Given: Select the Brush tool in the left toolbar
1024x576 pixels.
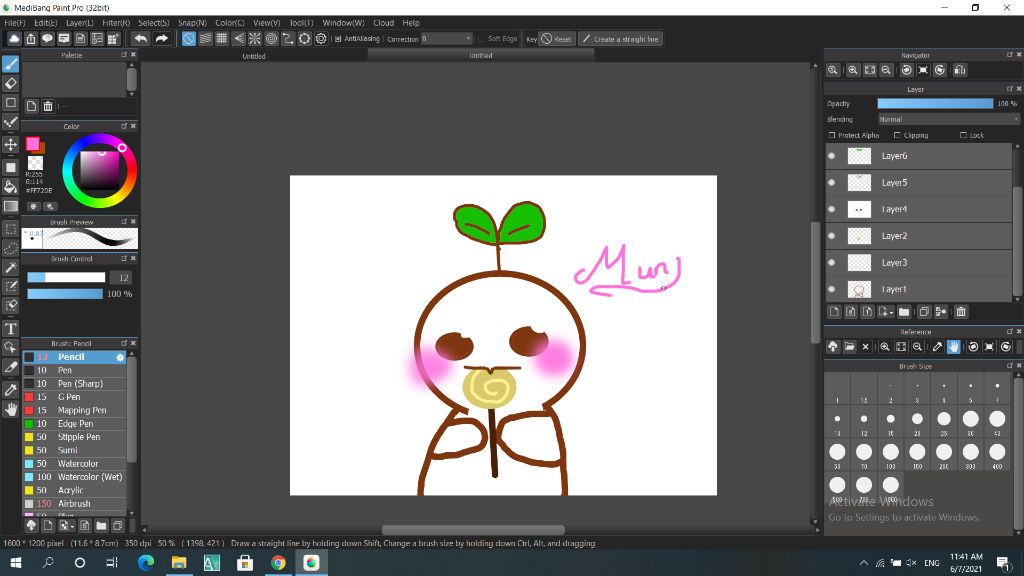Looking at the screenshot, I should (11, 64).
